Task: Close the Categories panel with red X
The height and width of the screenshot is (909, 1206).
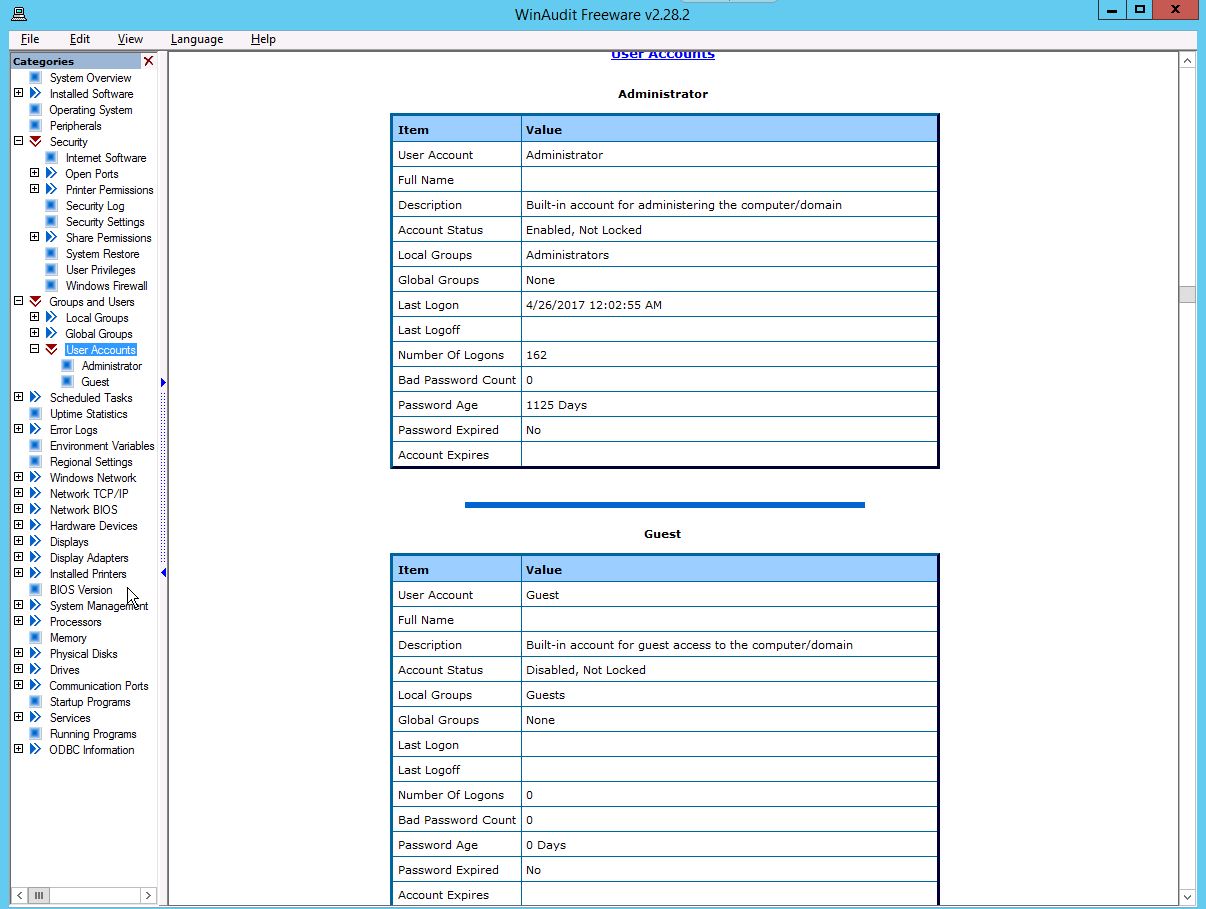Action: [149, 61]
